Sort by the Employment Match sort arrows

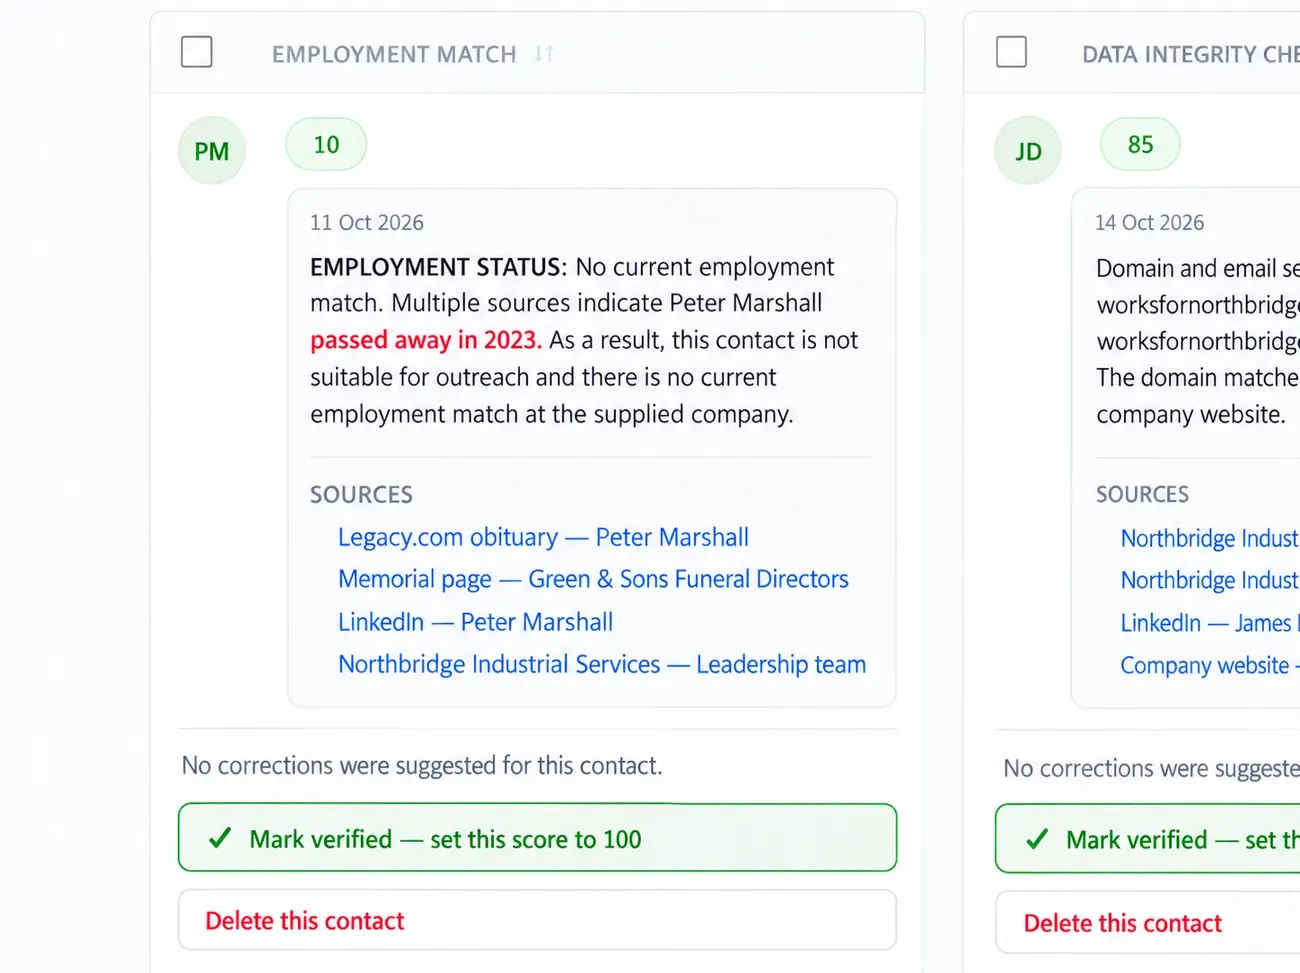coord(543,53)
